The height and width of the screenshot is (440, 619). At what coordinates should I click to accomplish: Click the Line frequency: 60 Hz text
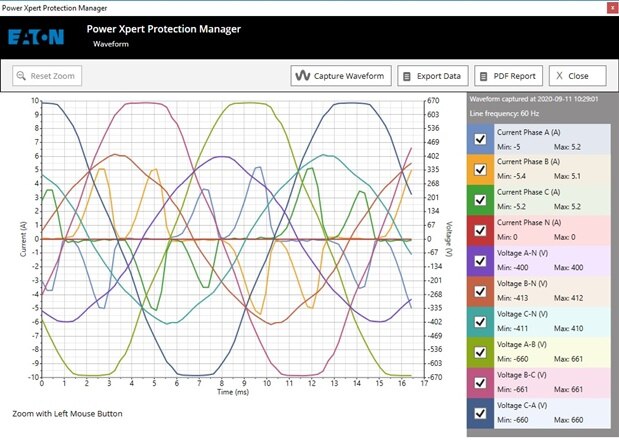click(504, 113)
